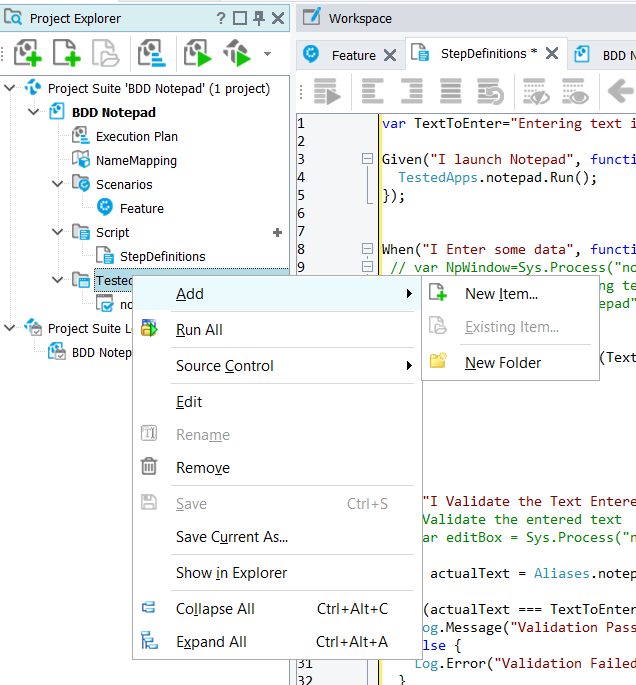Click on TestedApps.notepad.Run() code line
Image resolution: width=636 pixels, height=685 pixels.
click(498, 177)
